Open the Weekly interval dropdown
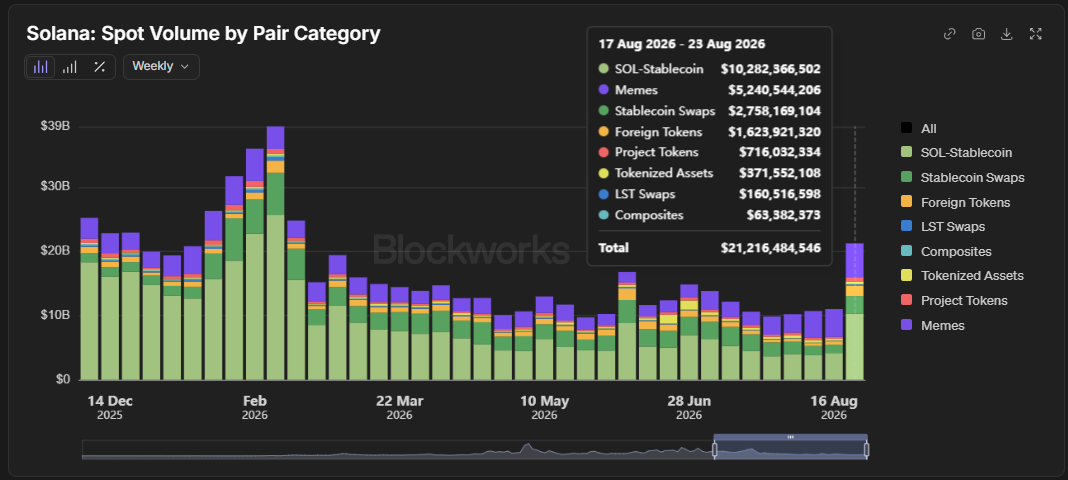Image resolution: width=1068 pixels, height=480 pixels. pos(161,67)
